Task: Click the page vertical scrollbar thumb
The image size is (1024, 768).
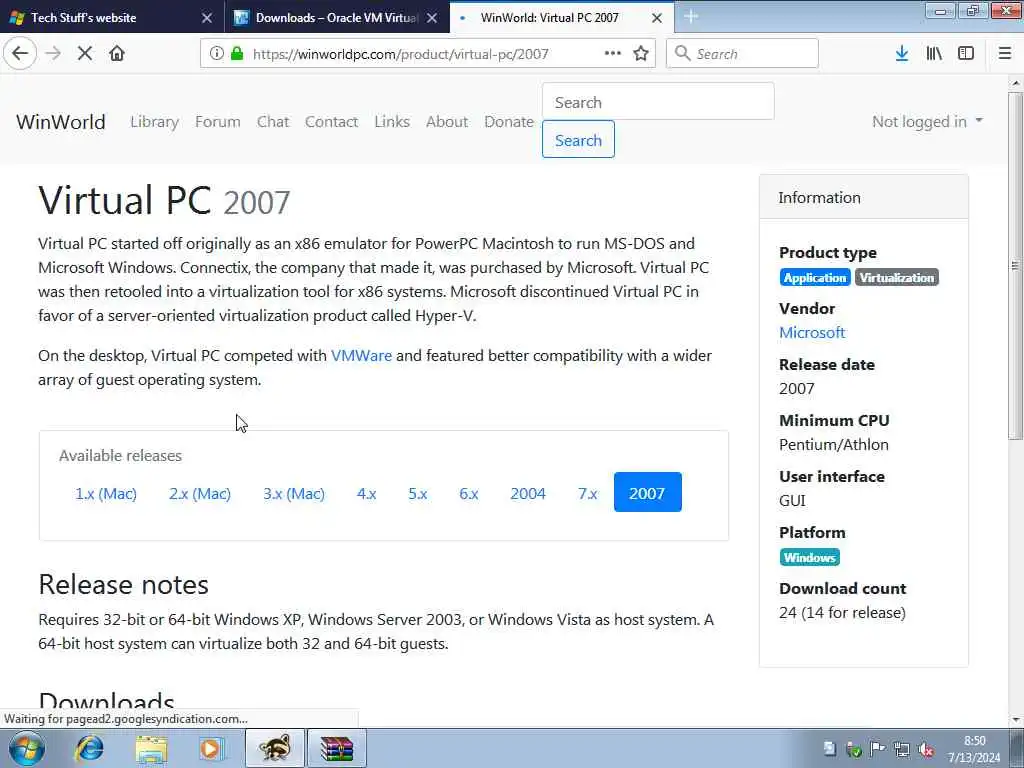Action: click(x=1015, y=265)
